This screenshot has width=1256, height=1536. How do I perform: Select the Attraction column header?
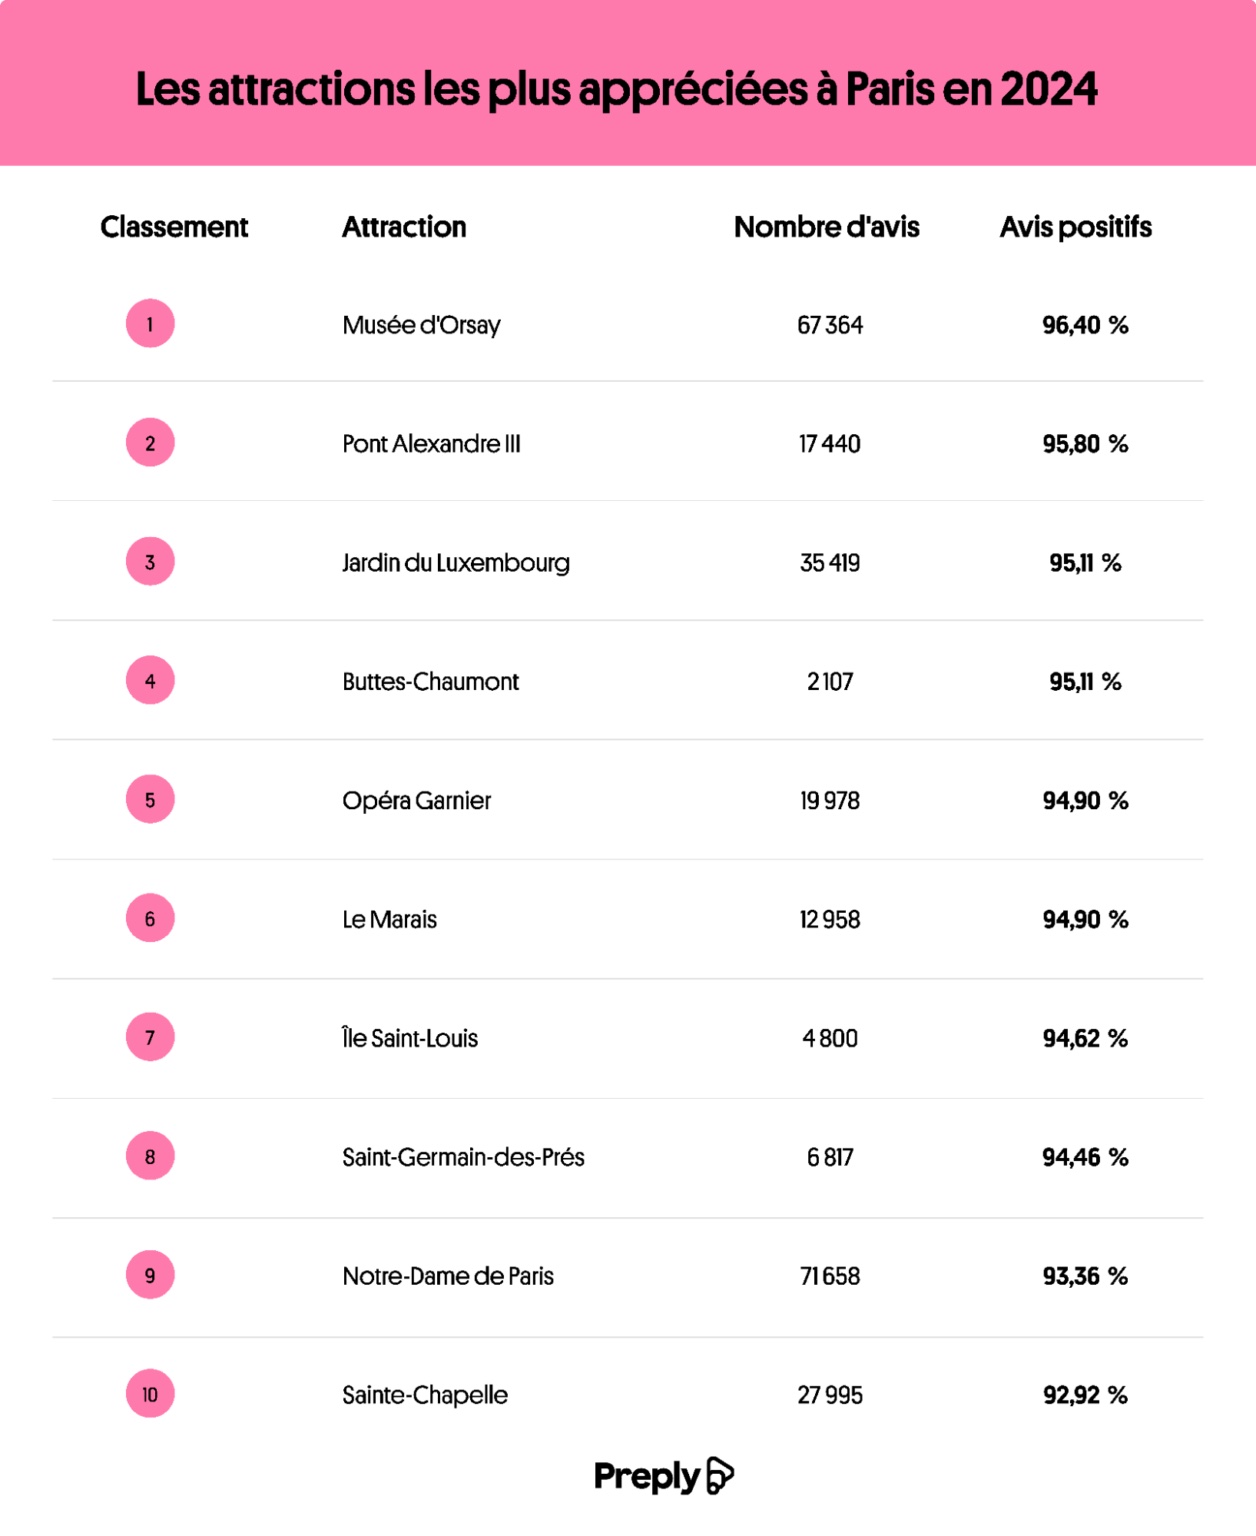click(404, 227)
